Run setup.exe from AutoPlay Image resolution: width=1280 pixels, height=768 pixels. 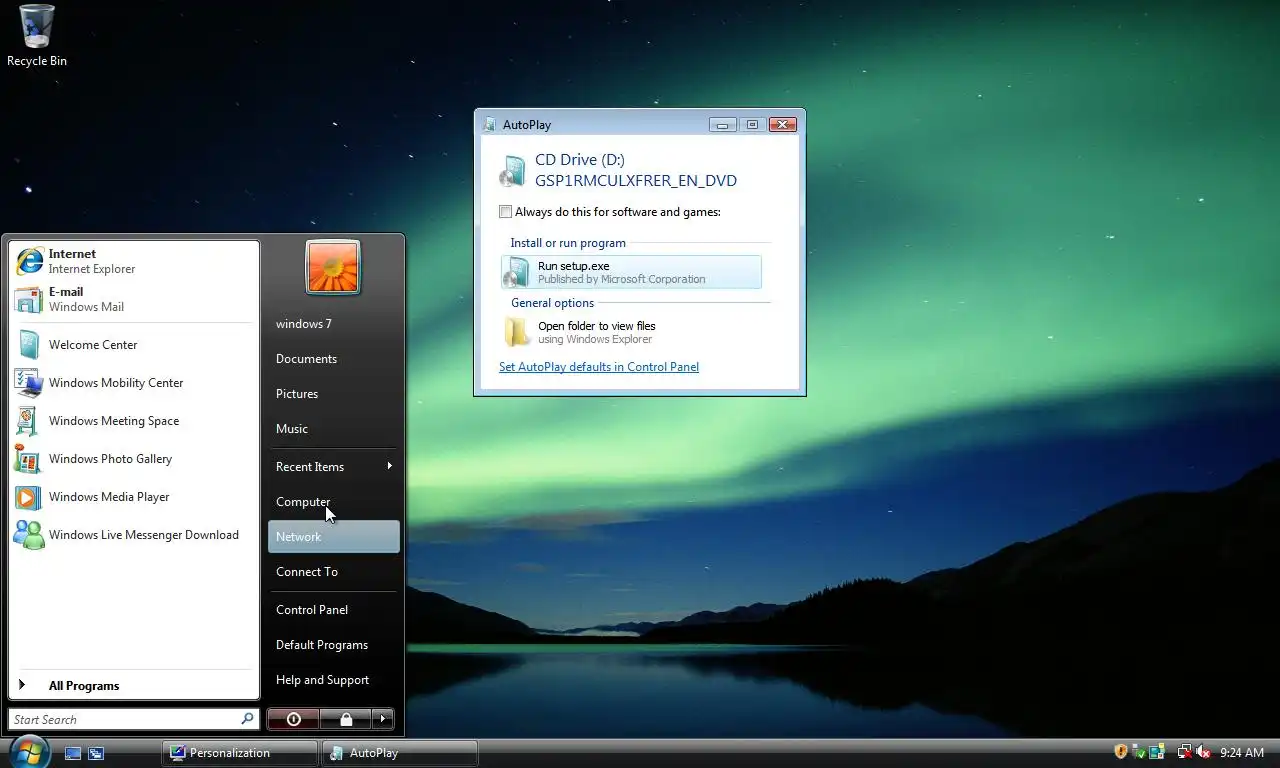(631, 272)
